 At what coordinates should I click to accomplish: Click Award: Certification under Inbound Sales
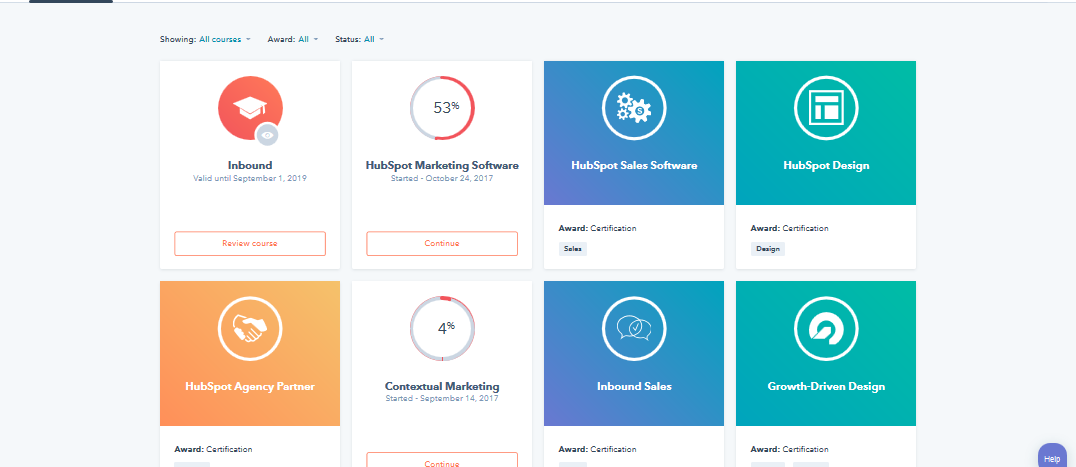(597, 450)
